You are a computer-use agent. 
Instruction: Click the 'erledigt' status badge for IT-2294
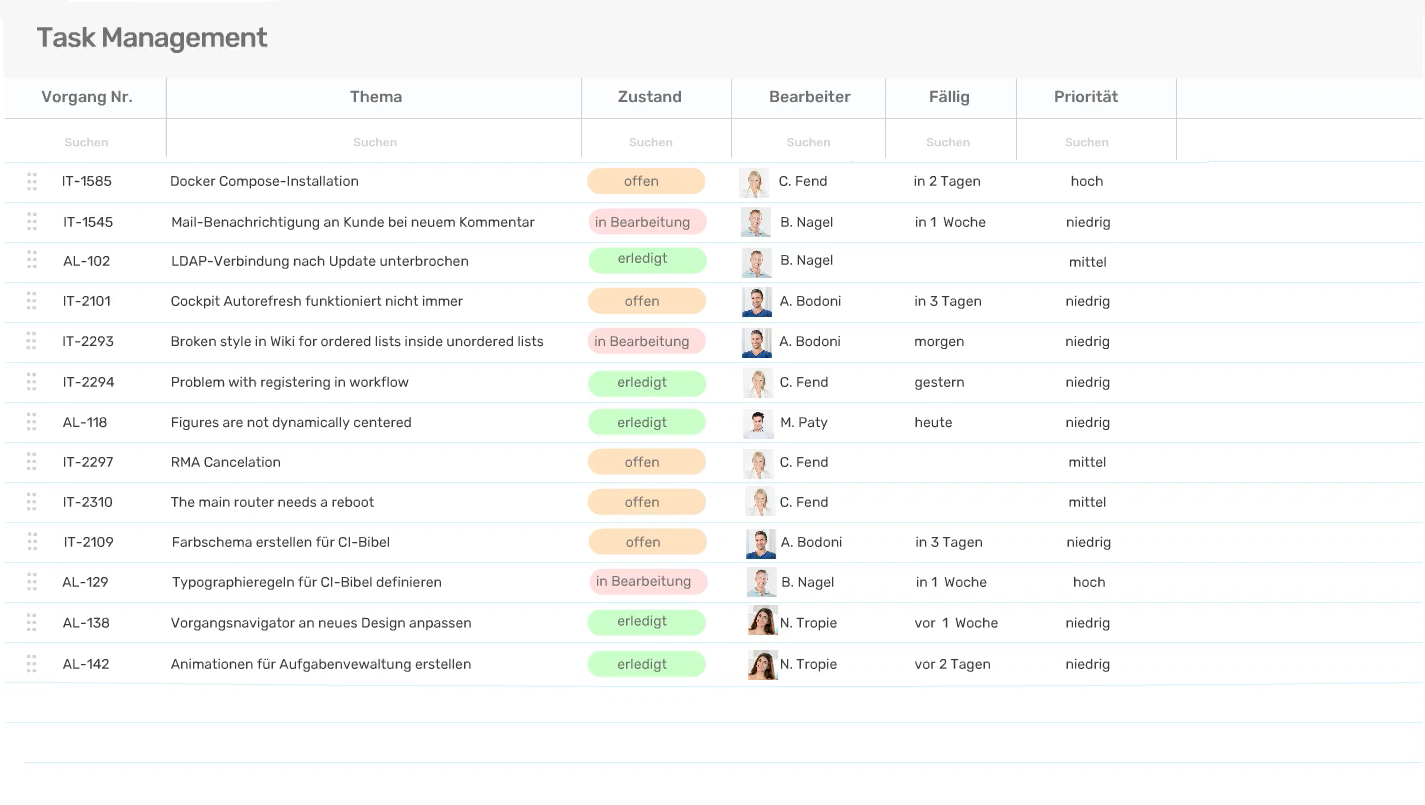646,382
